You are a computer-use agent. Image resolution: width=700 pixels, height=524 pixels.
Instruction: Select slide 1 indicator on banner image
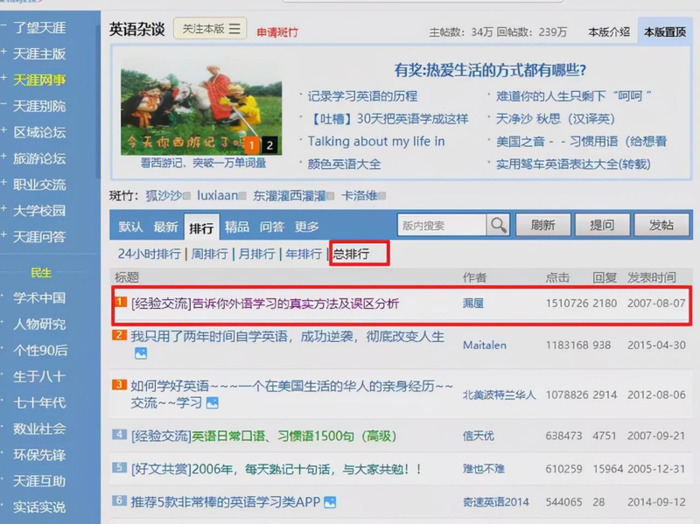click(251, 145)
